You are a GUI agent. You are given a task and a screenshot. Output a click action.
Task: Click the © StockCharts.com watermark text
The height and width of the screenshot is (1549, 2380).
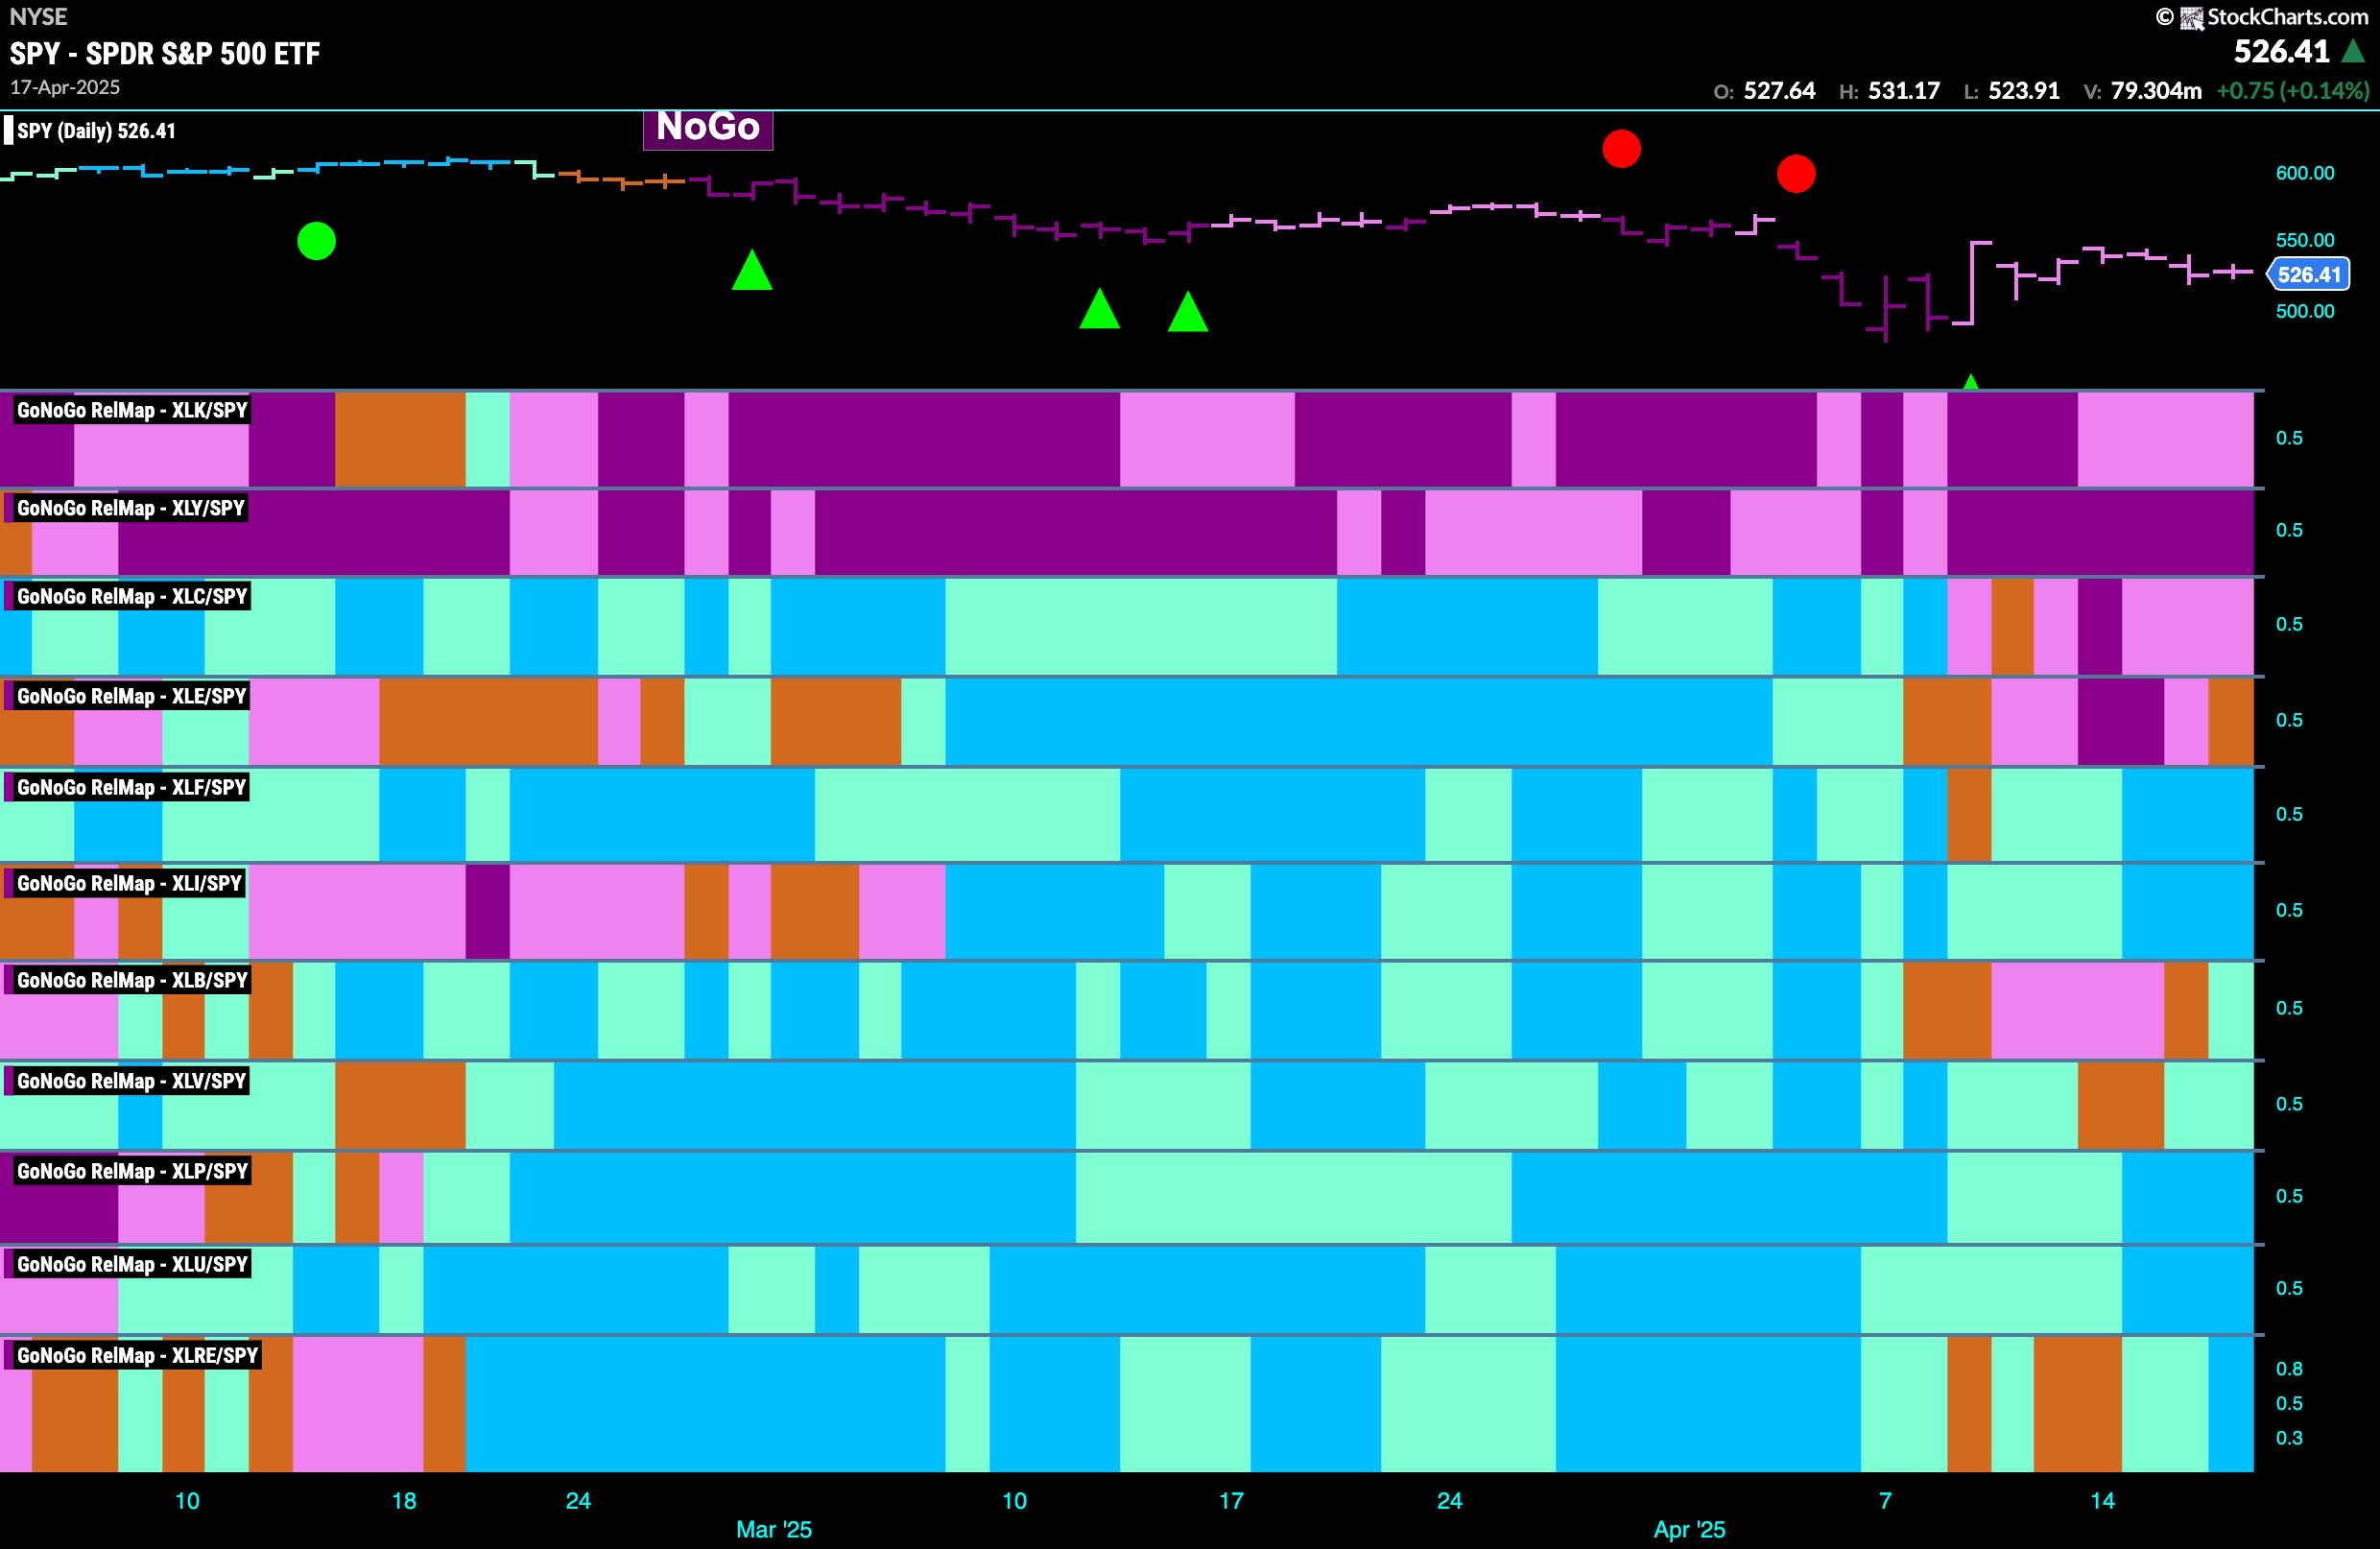tap(2262, 17)
